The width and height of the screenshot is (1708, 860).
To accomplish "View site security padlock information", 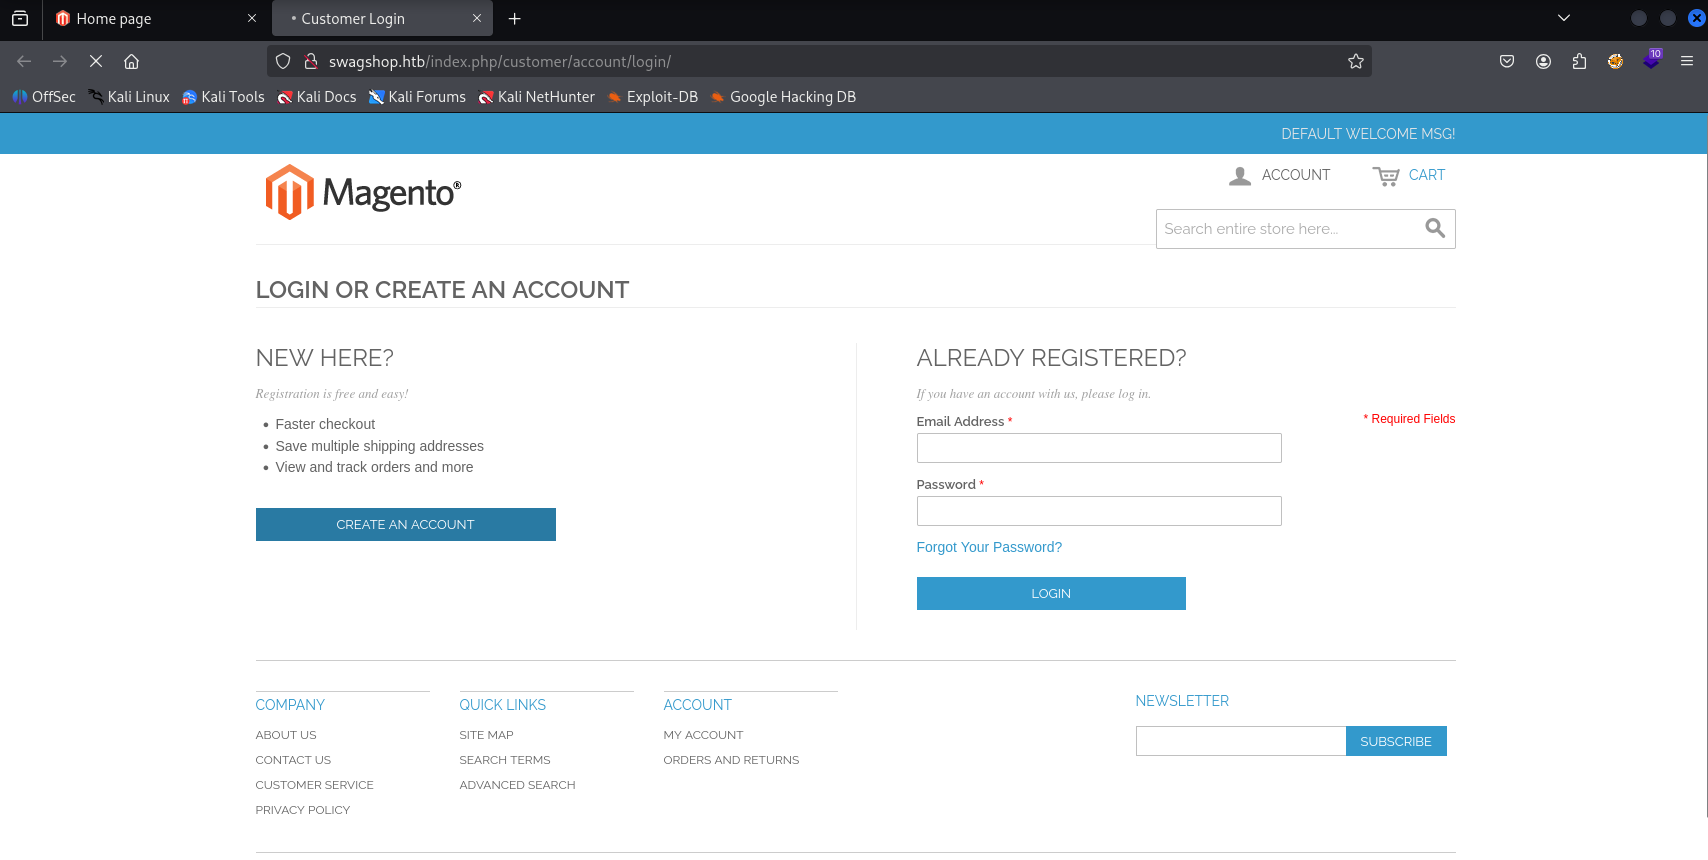I will click(311, 62).
